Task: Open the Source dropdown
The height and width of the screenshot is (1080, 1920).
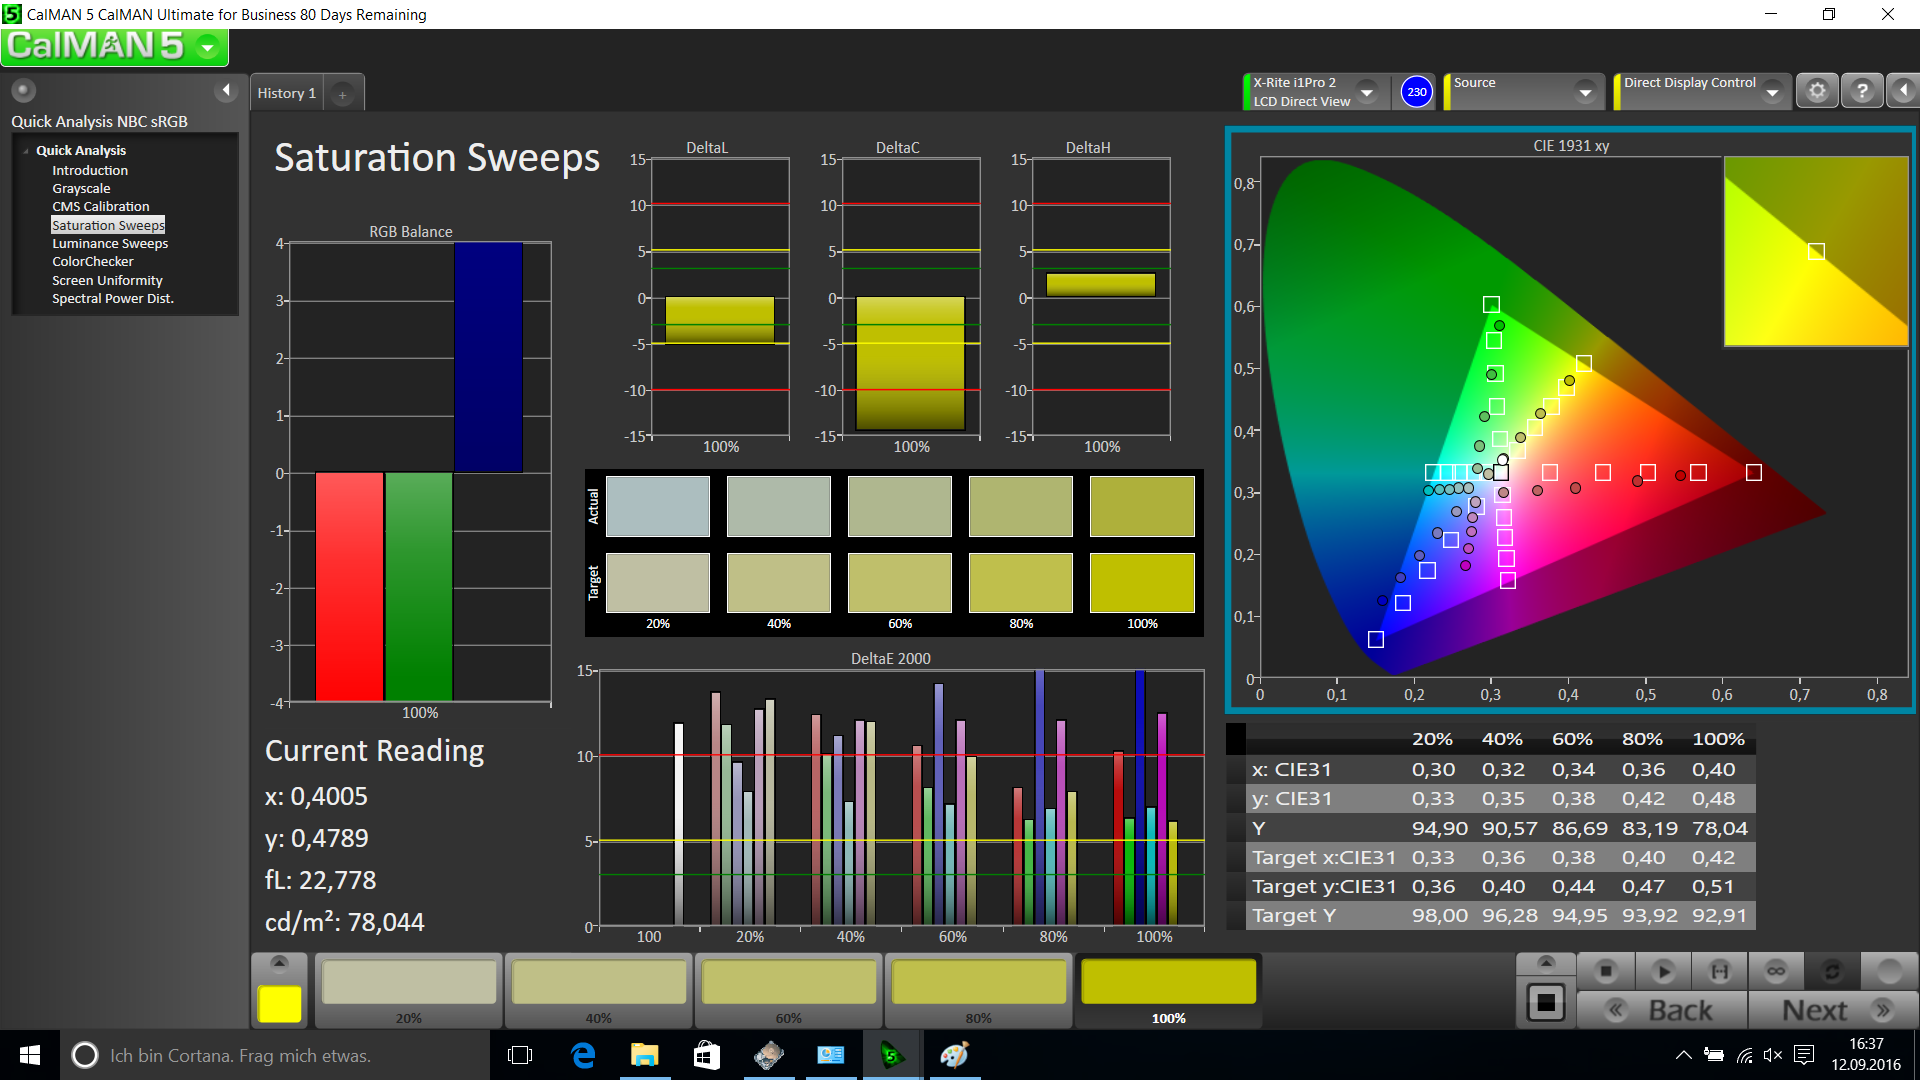Action: click(1585, 92)
